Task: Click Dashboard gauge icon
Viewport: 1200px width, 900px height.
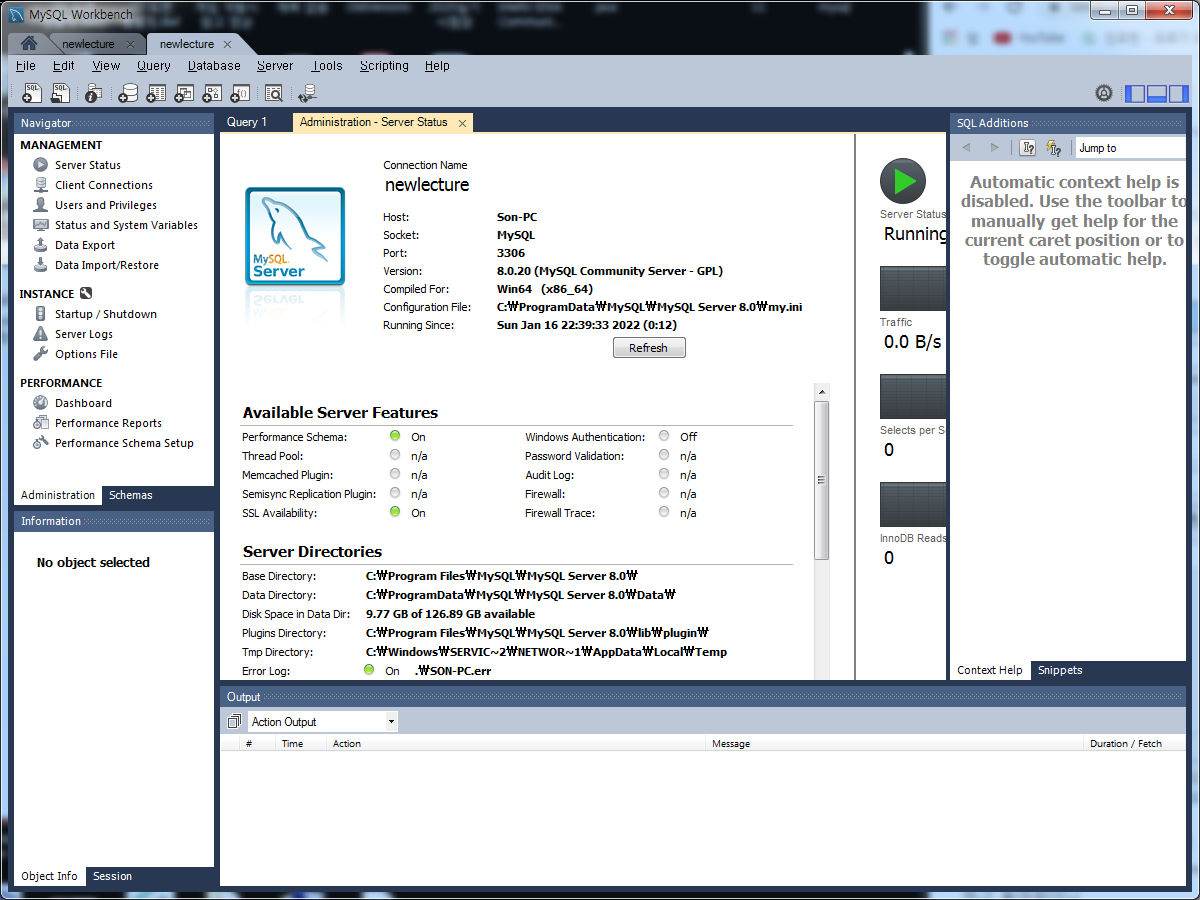Action: point(40,403)
